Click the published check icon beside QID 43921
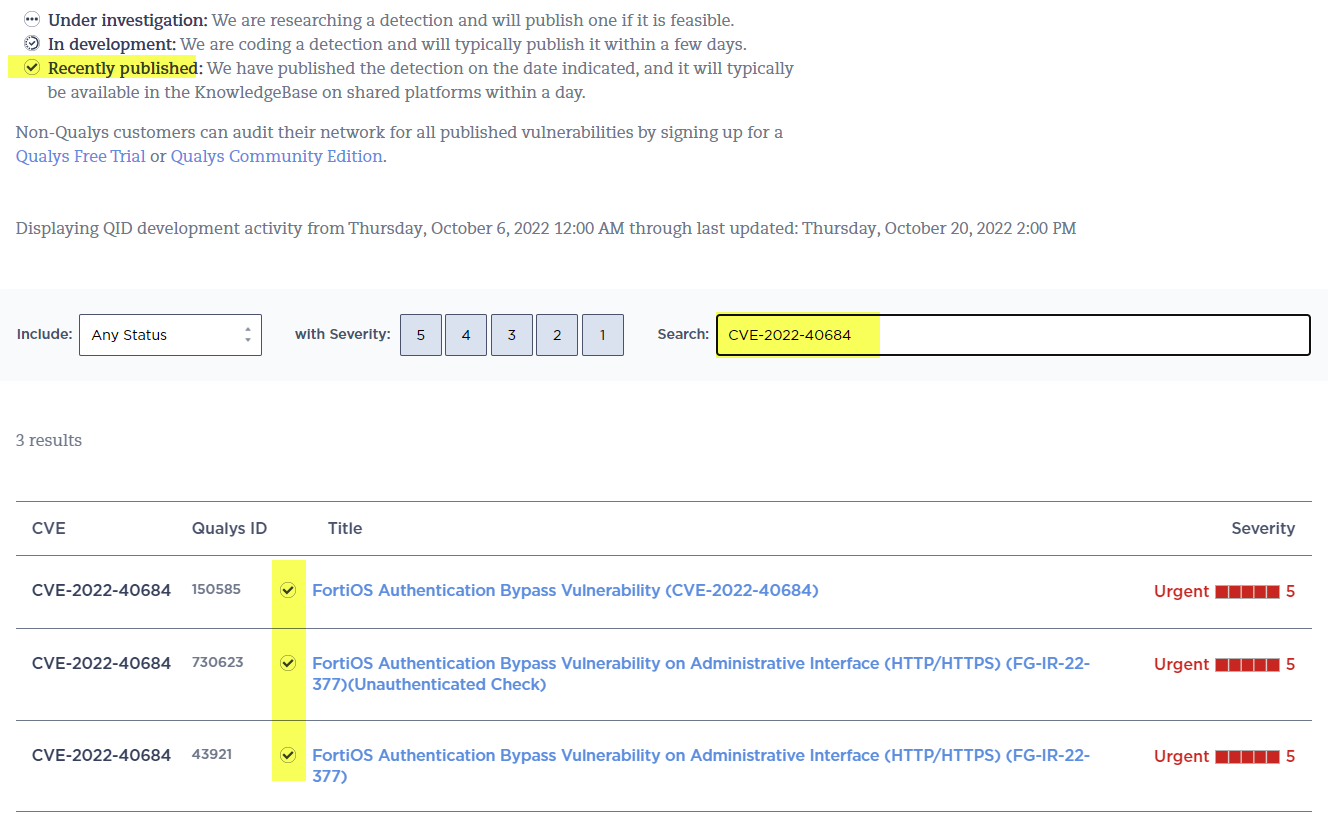Screen dimensions: 1336x834 point(288,755)
